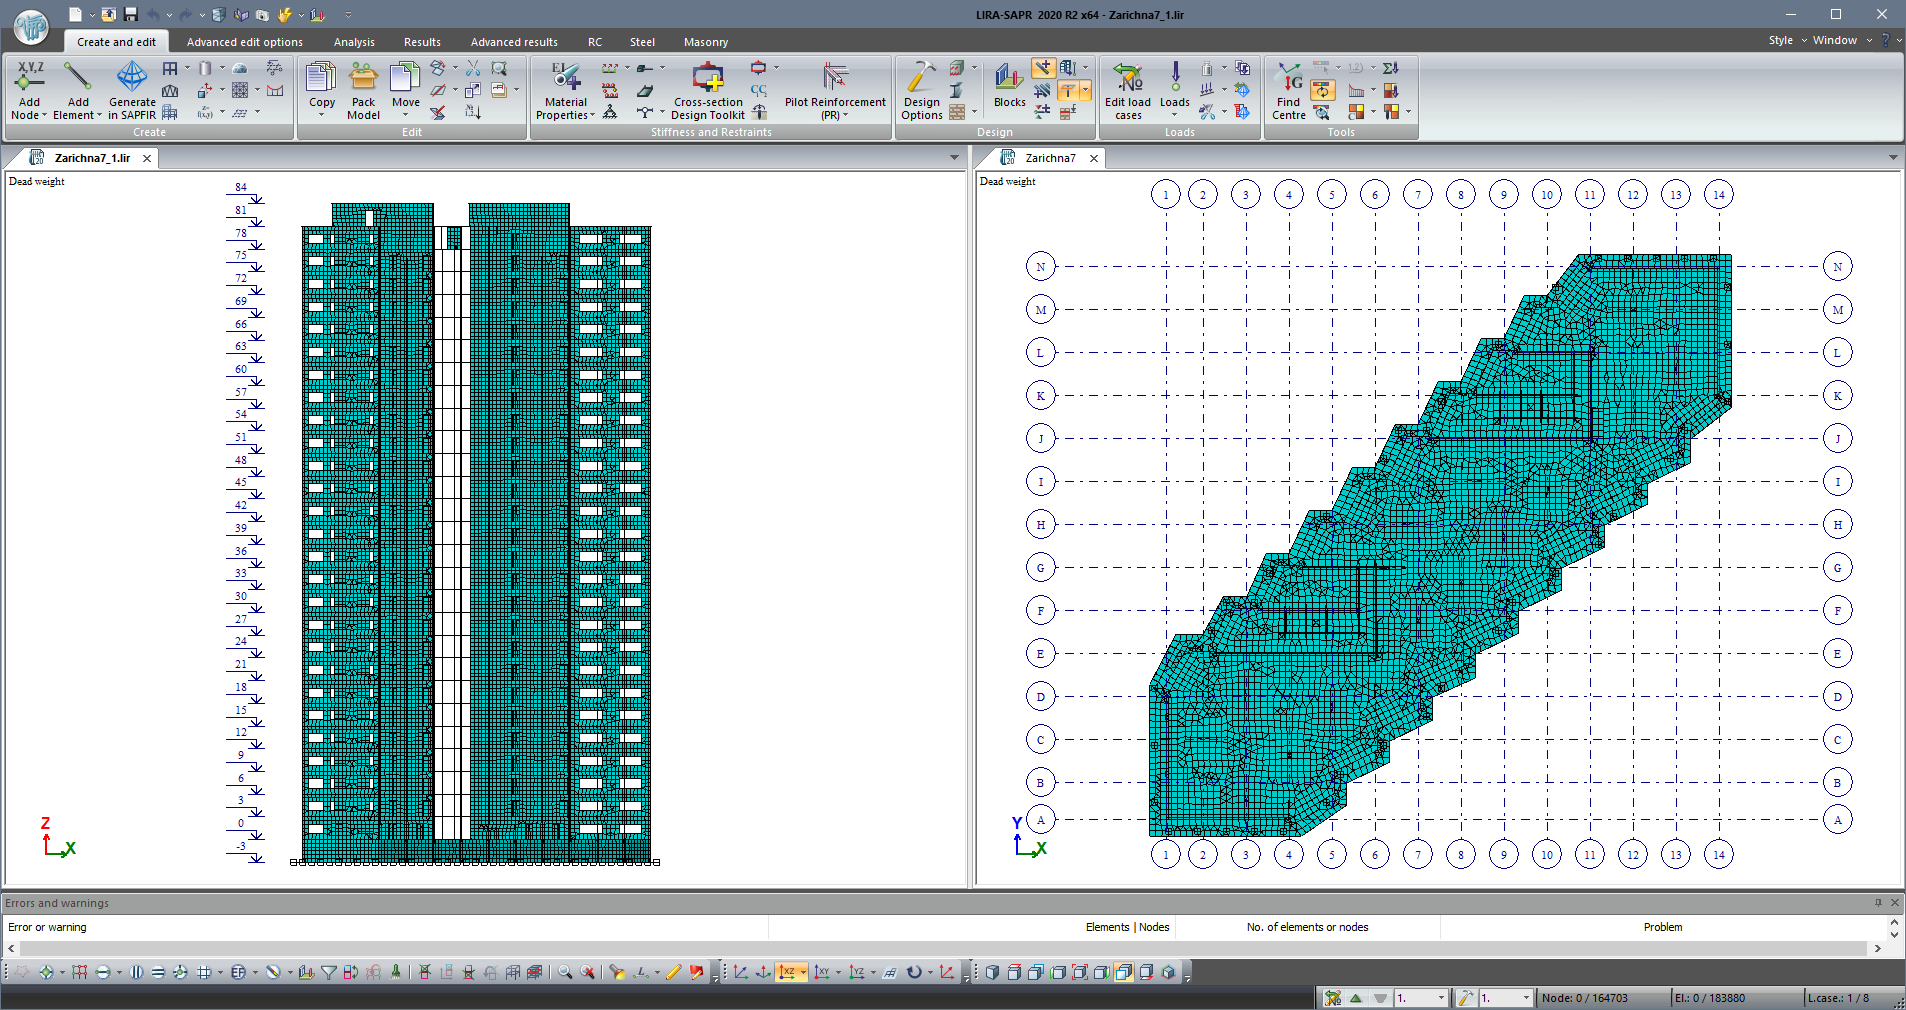Open the Window dropdown menu
The height and width of the screenshot is (1010, 1906).
[1837, 40]
